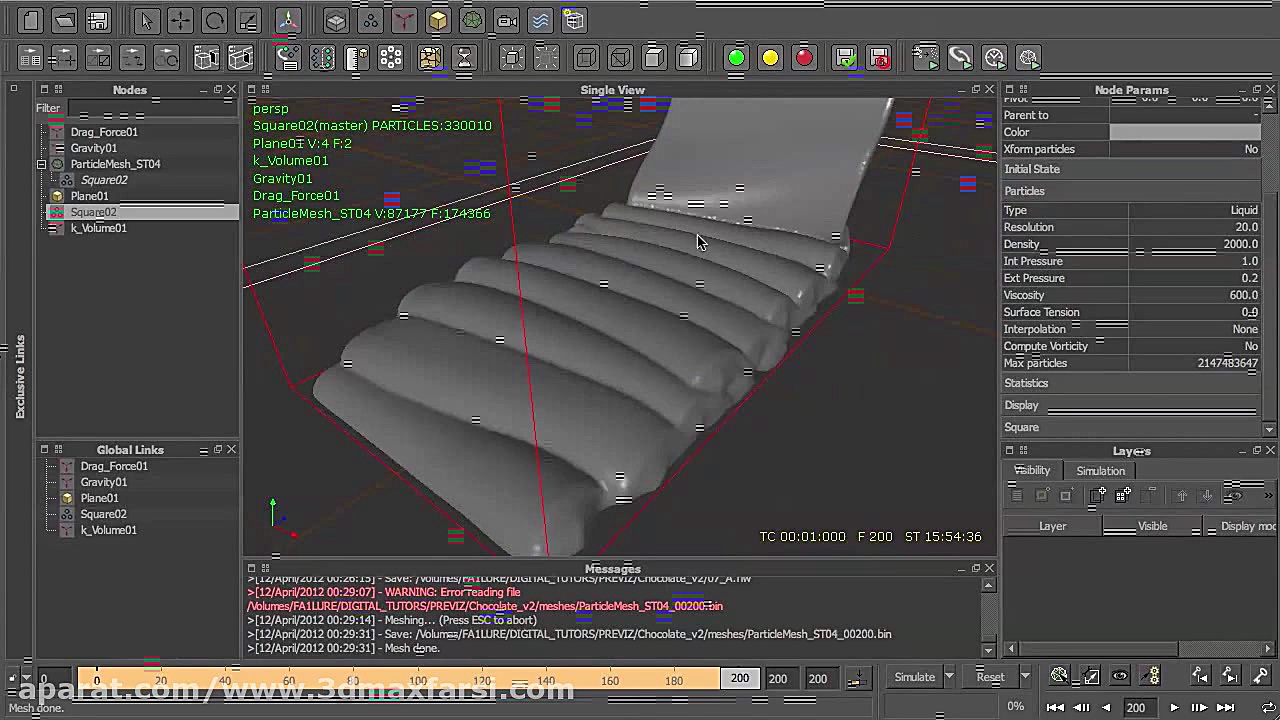Click the Simulate button

click(915, 677)
